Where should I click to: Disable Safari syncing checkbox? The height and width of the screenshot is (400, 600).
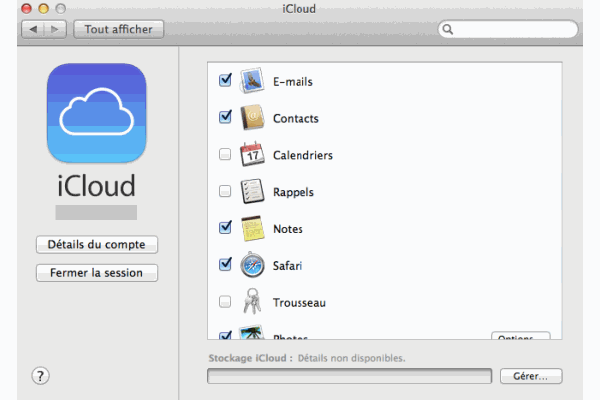(225, 264)
